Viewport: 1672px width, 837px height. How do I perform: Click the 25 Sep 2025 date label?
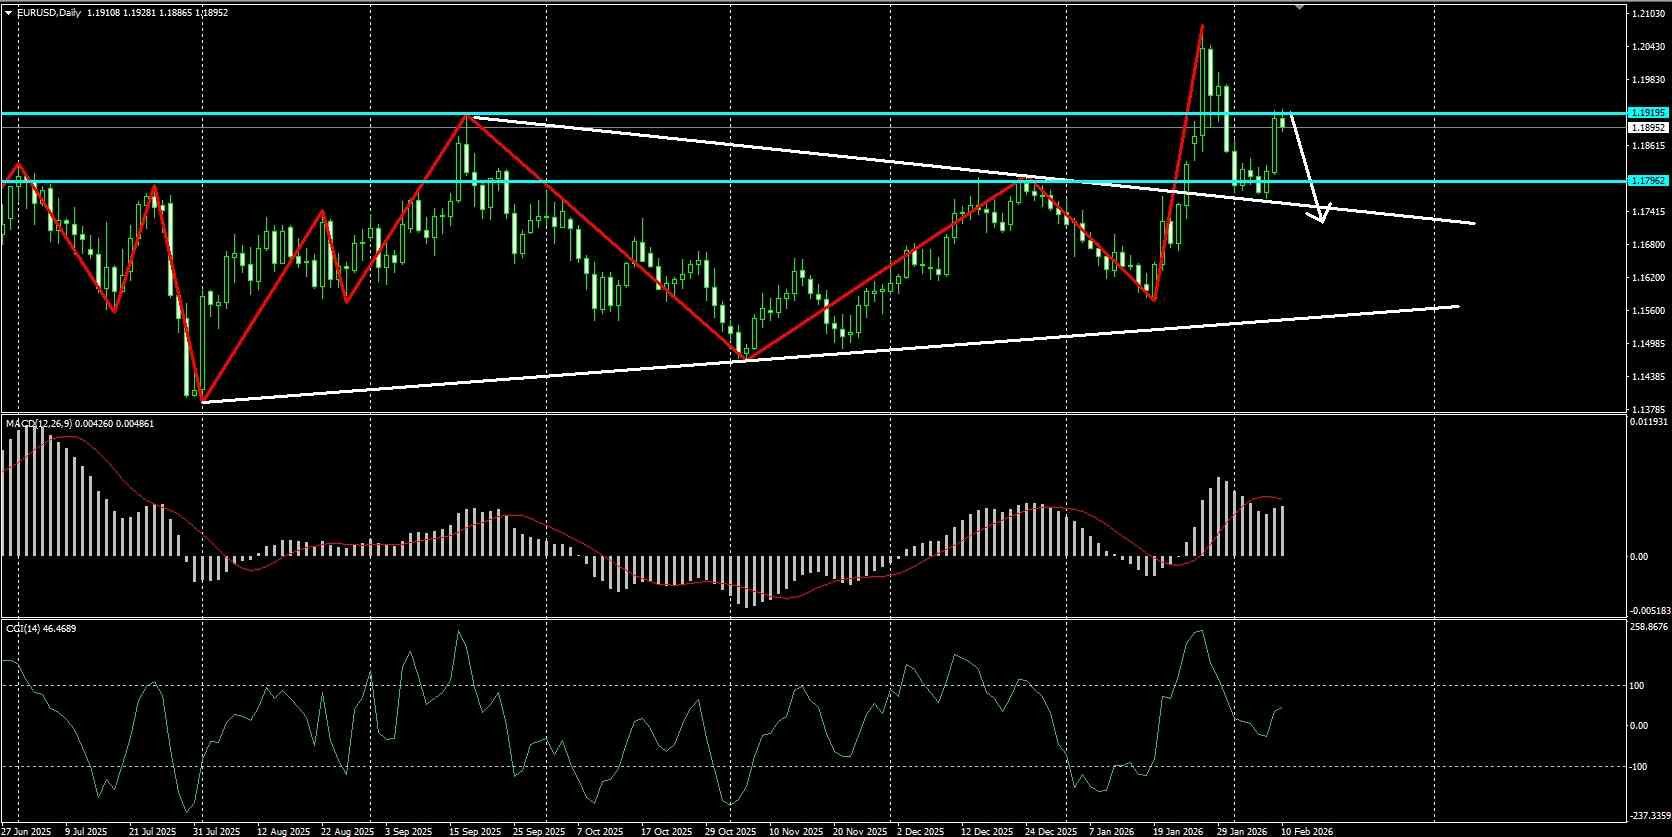click(x=538, y=831)
